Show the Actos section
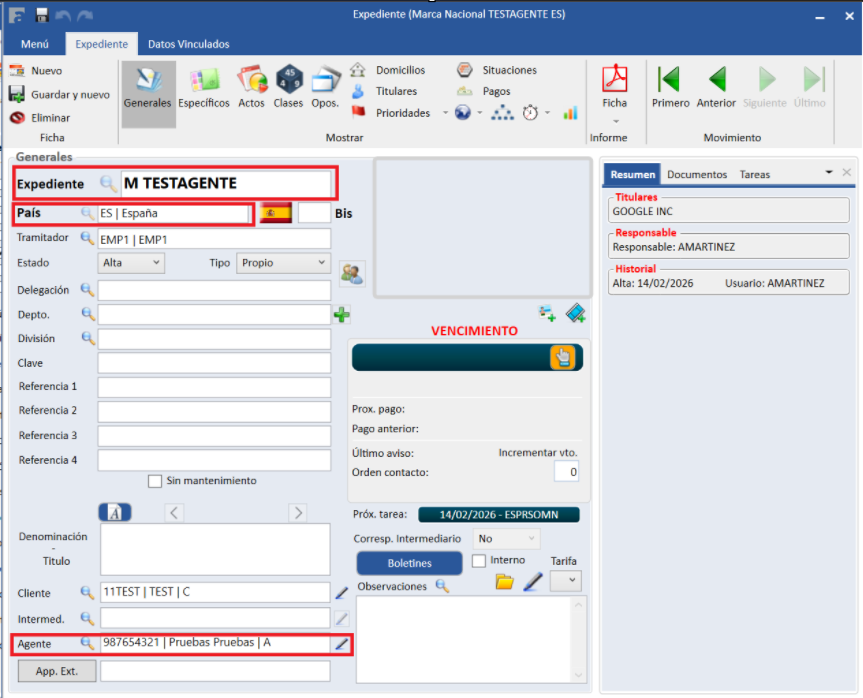 pyautogui.click(x=252, y=86)
